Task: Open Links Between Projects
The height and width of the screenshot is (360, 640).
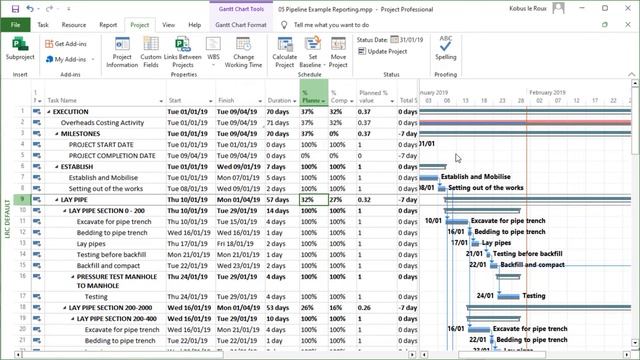Action: (182, 52)
